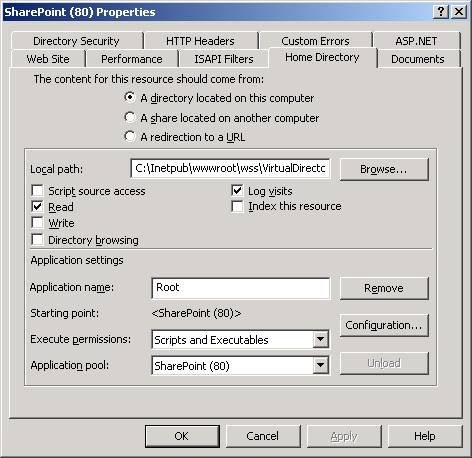Open the Documents tab

pos(418,59)
